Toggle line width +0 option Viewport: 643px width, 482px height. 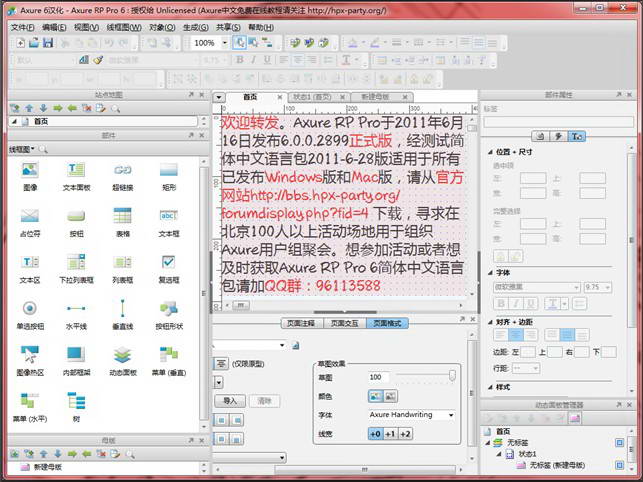coord(375,434)
